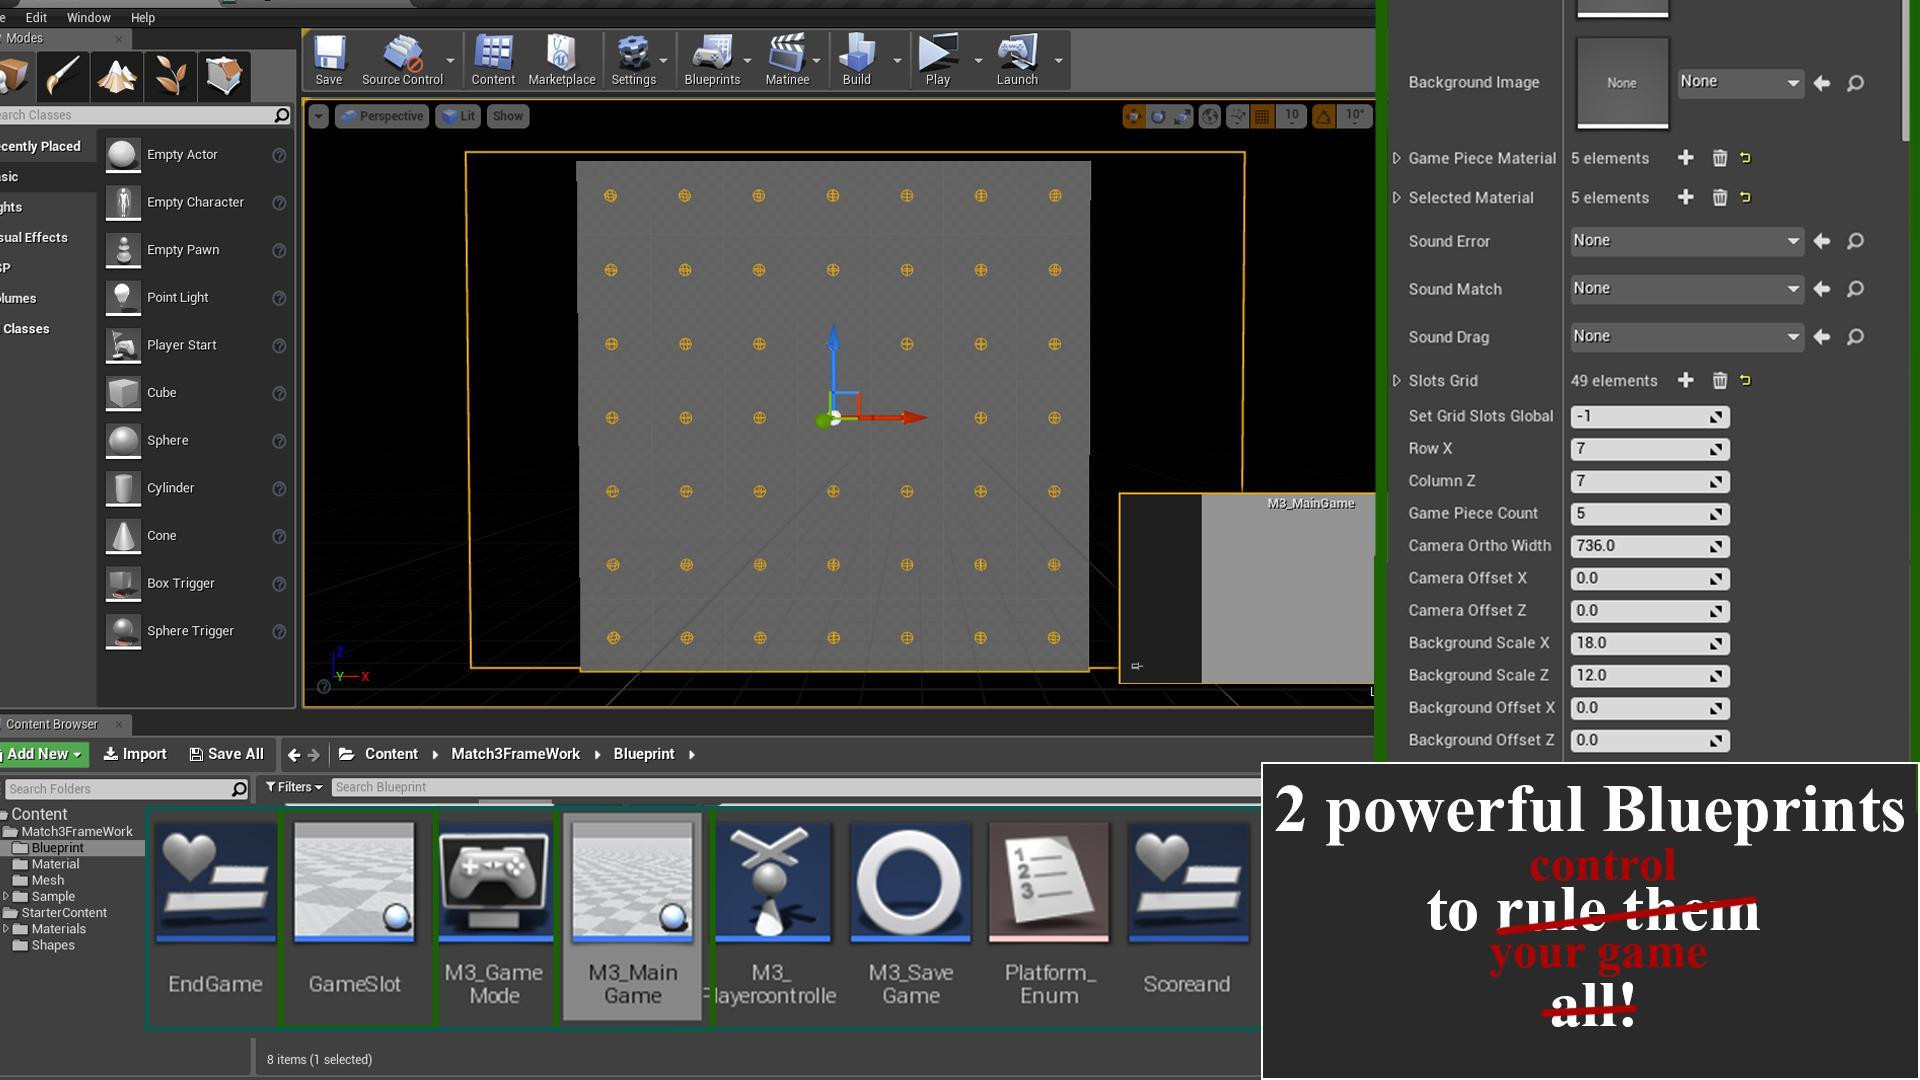Open the Edit menu
The width and height of the screenshot is (1920, 1080).
point(36,18)
